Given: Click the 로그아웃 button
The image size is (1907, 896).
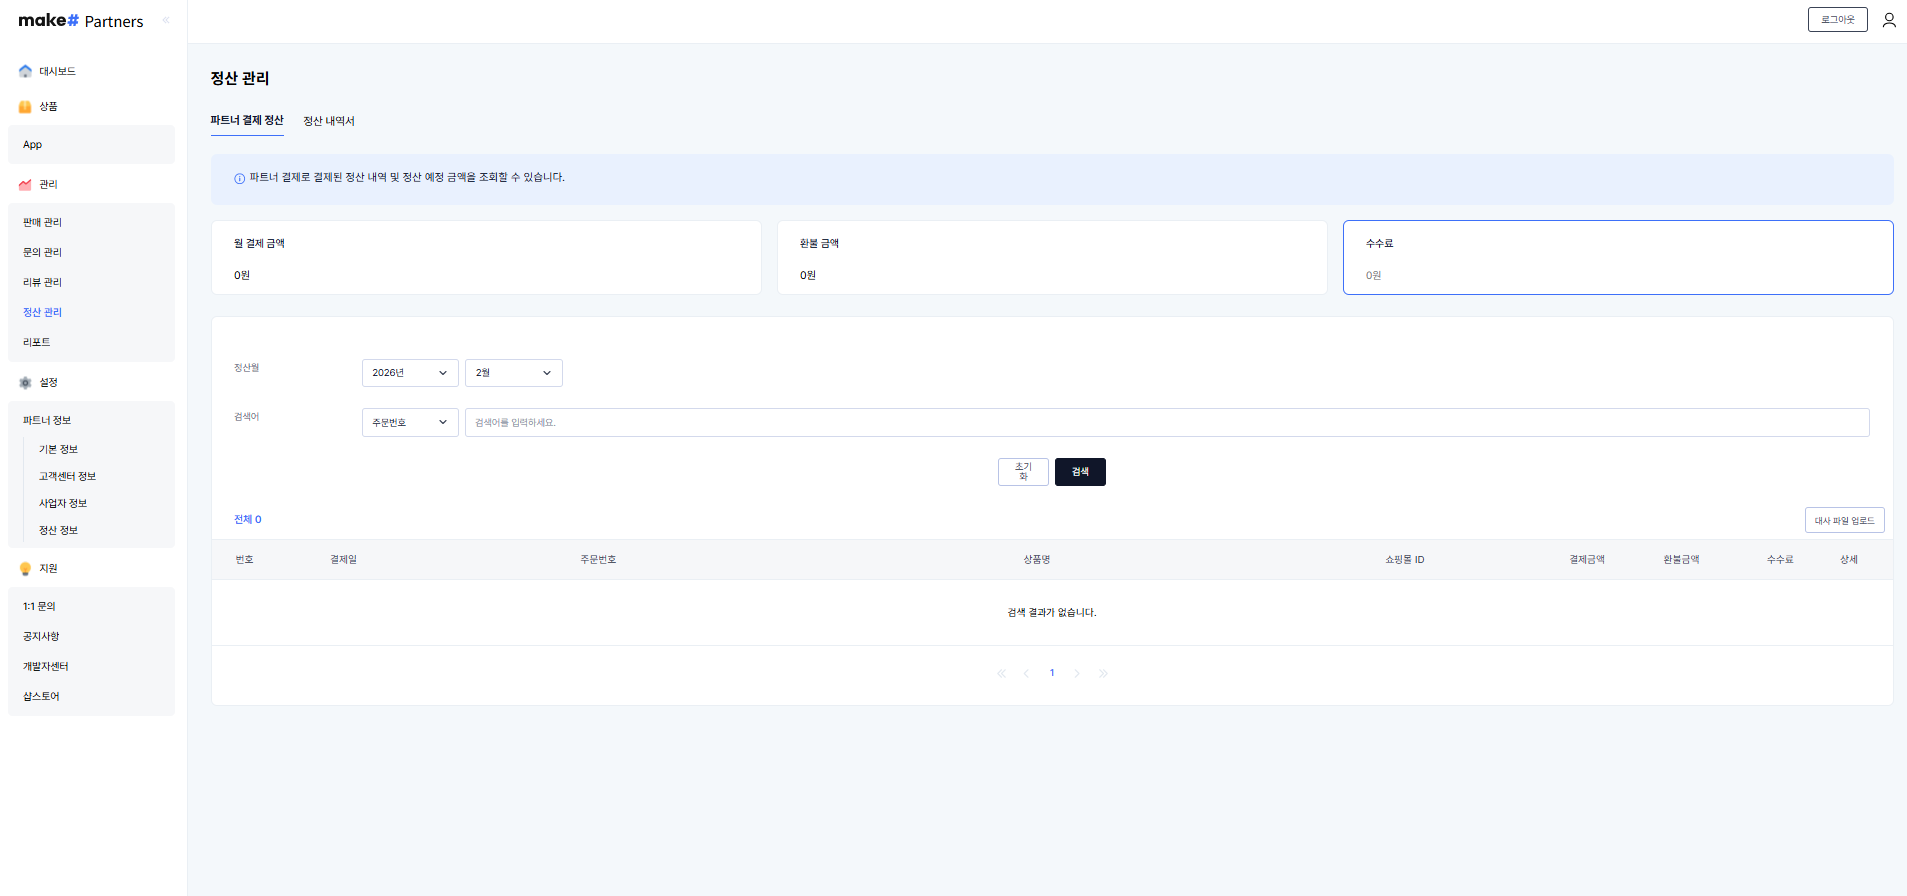Looking at the screenshot, I should click(x=1837, y=20).
